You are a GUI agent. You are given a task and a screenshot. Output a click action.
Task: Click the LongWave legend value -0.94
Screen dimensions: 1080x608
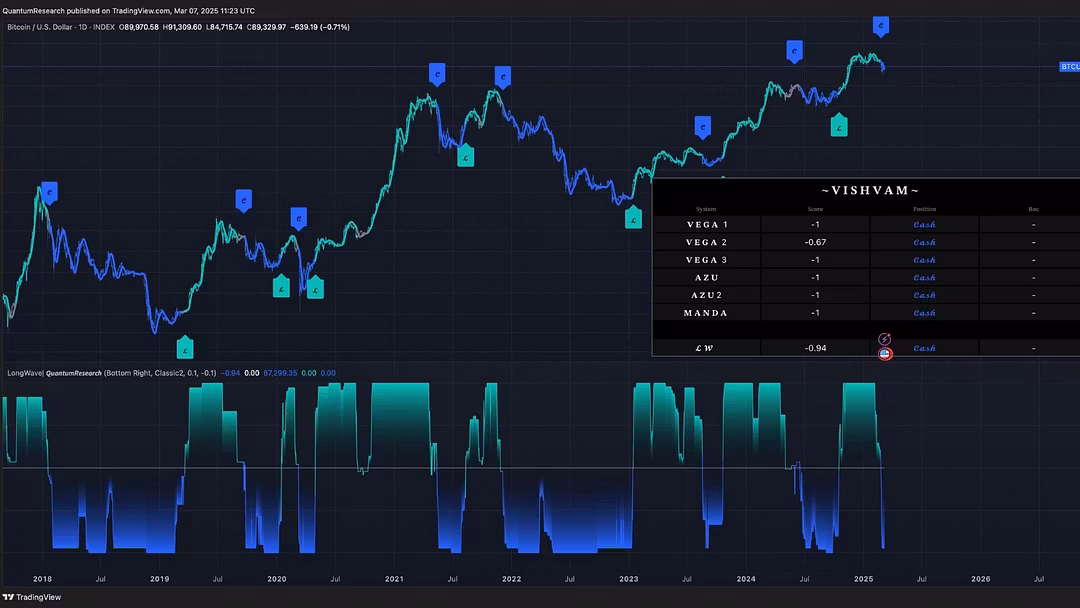[230, 373]
